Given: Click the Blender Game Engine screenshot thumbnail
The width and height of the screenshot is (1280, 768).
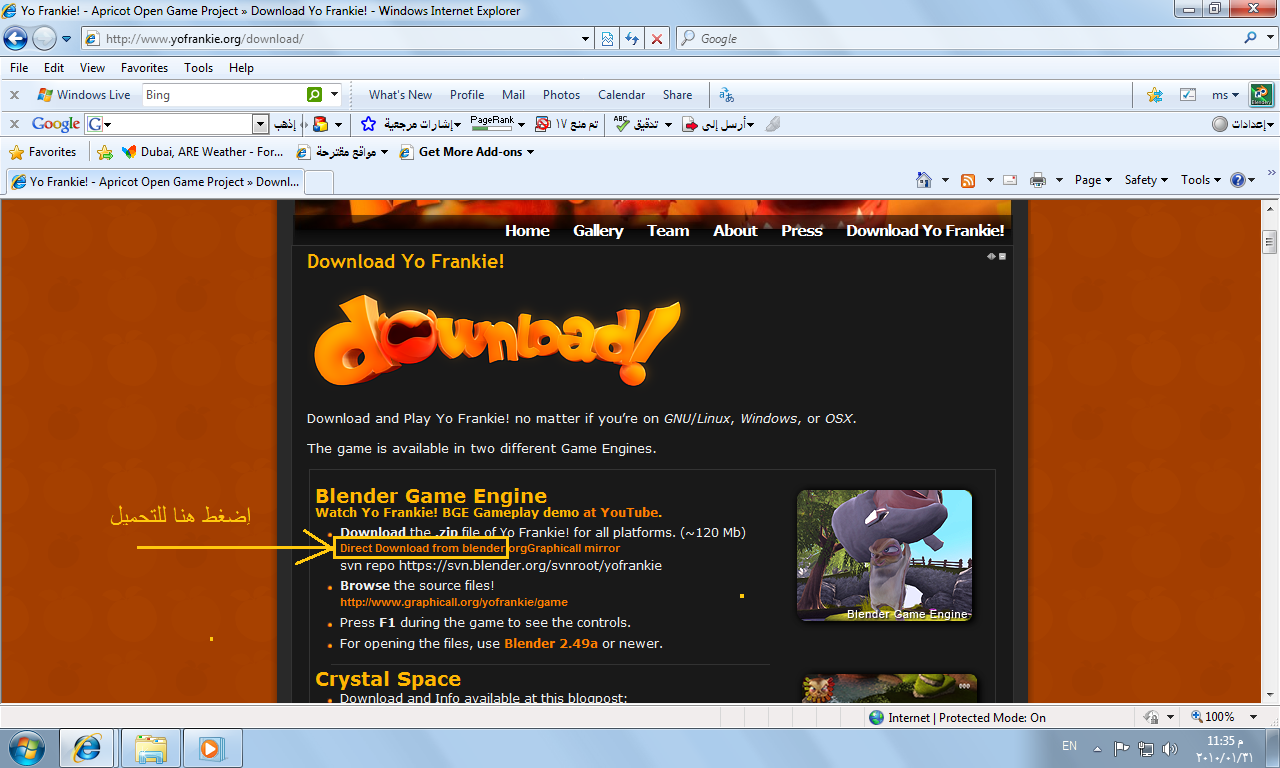Looking at the screenshot, I should point(884,555).
